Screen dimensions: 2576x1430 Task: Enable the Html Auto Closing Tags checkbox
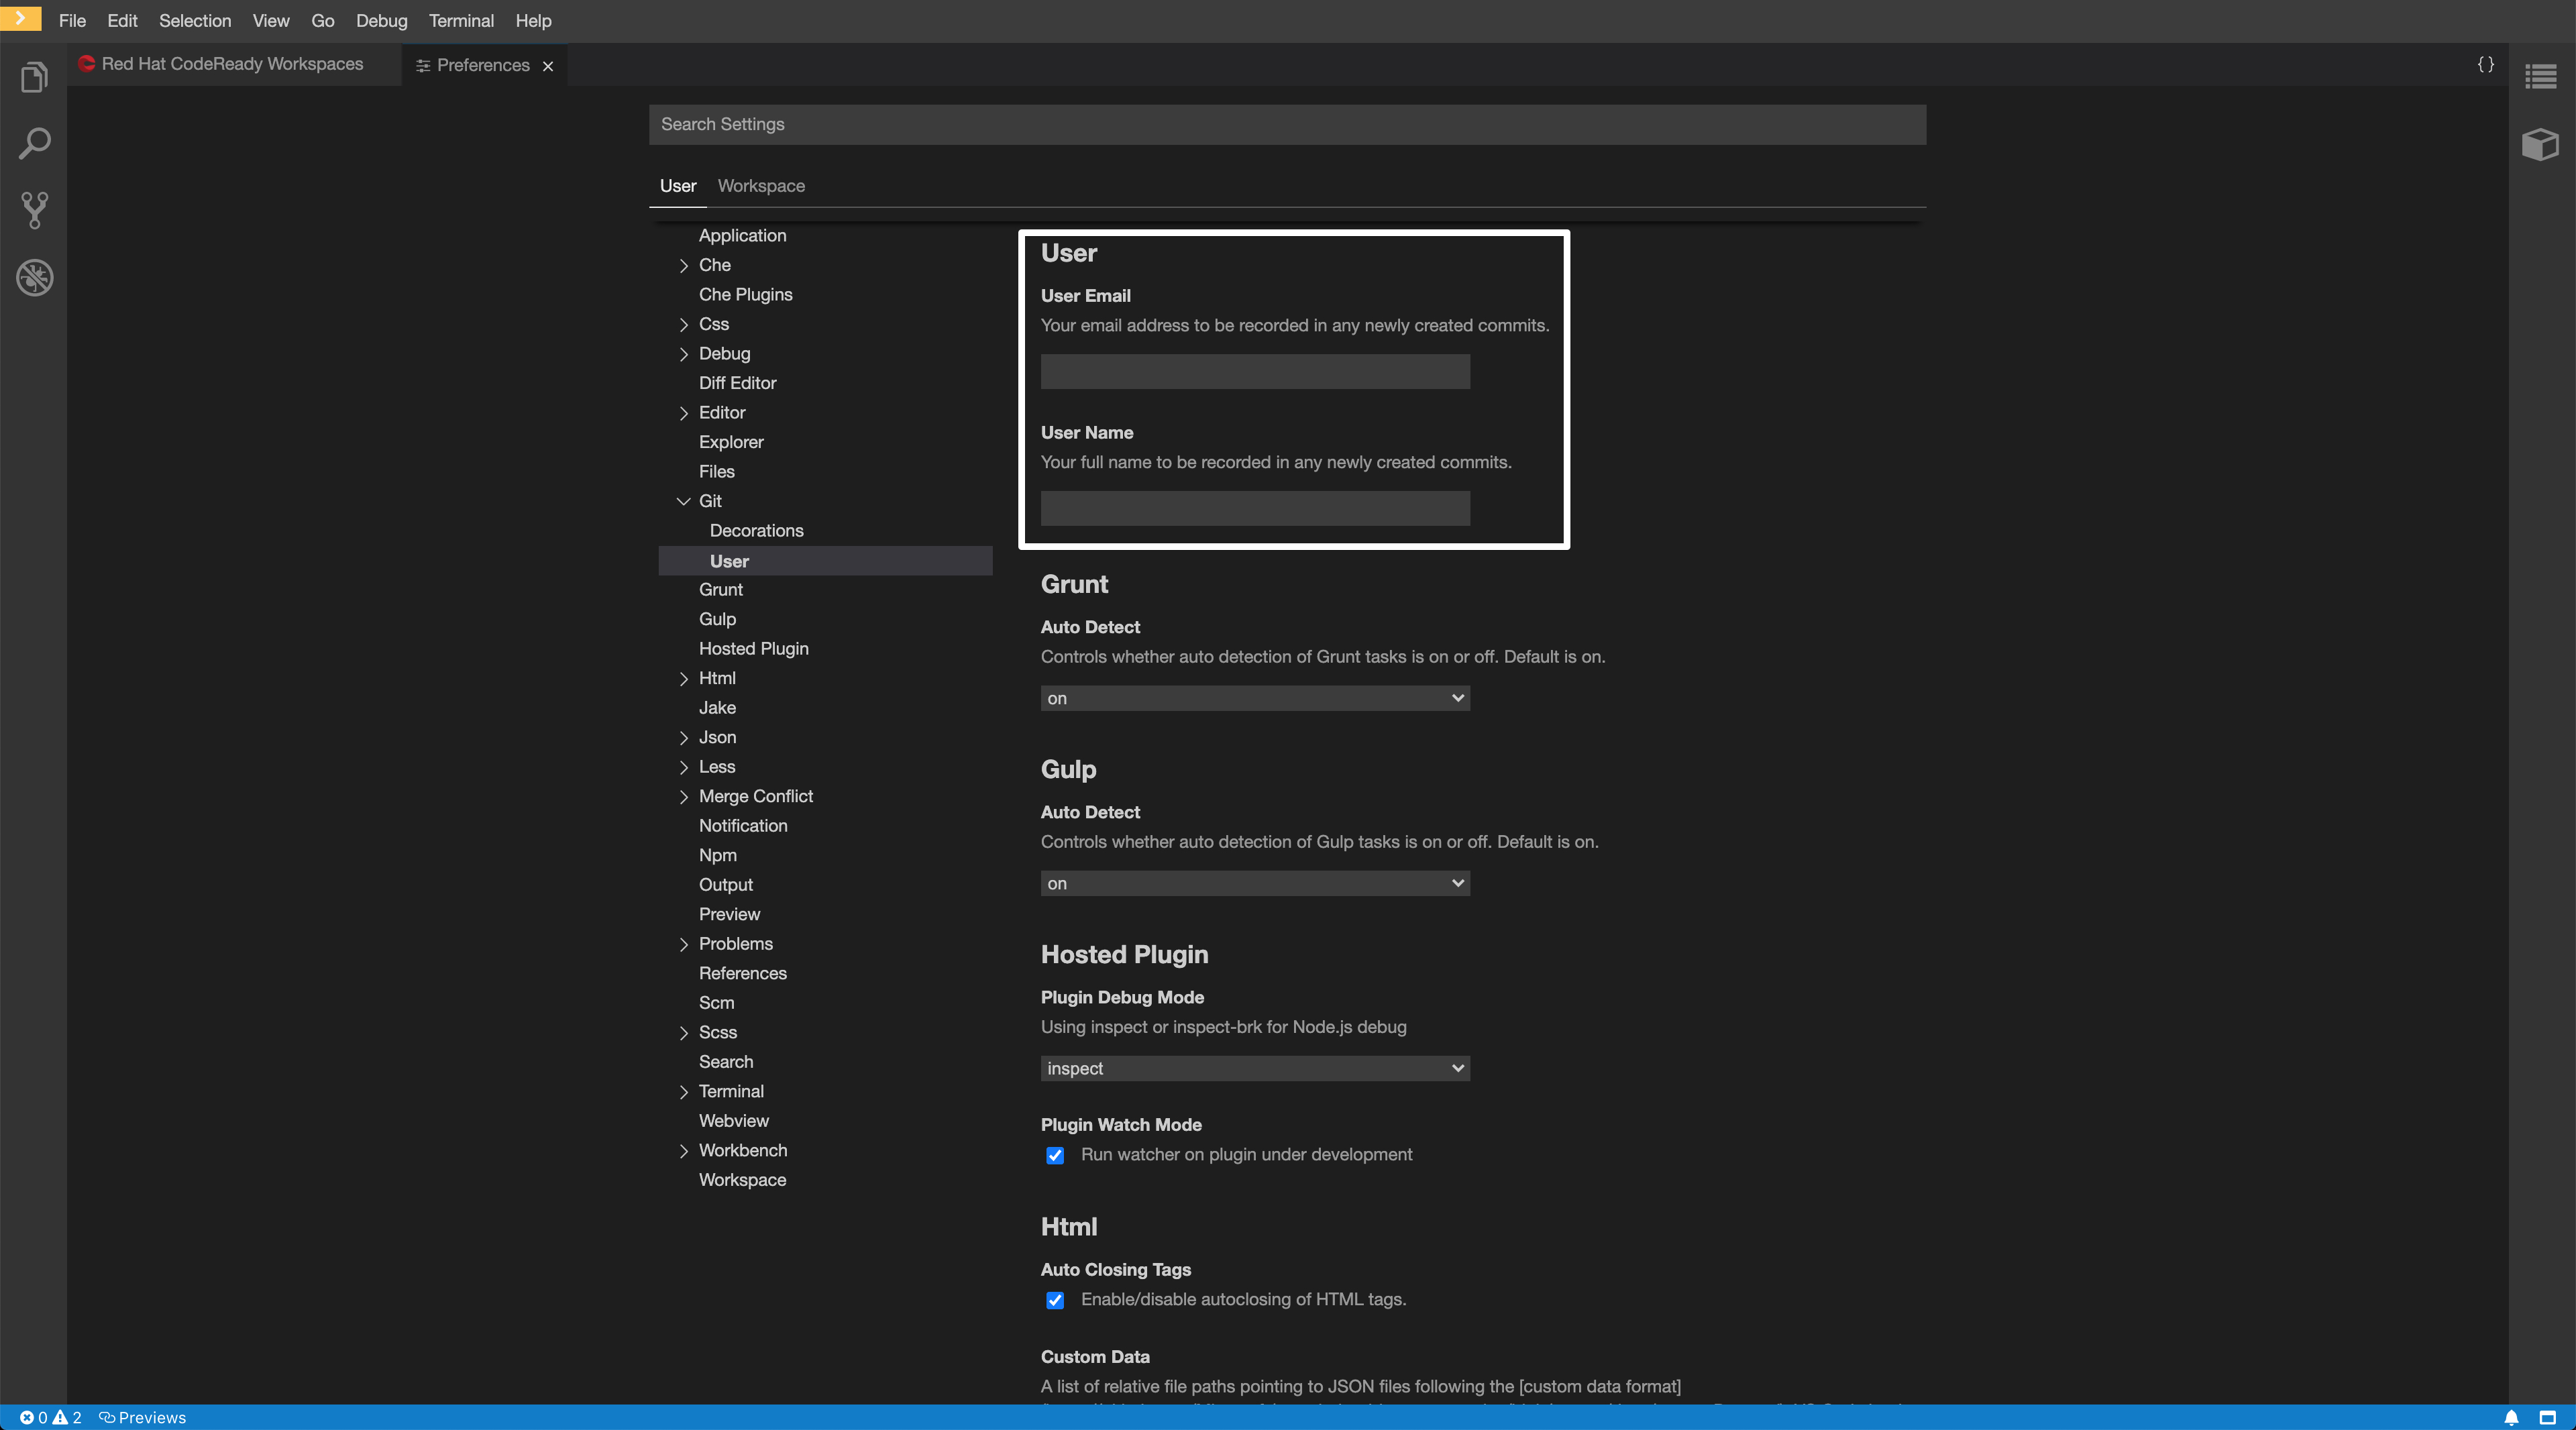[1053, 1300]
